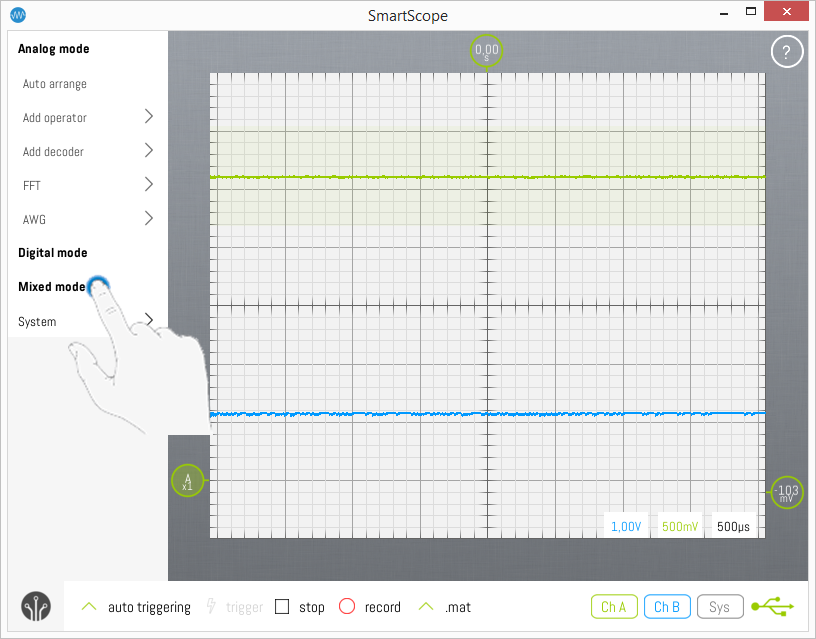
Task: Toggle Ch B channel visibility
Action: (x=666, y=606)
